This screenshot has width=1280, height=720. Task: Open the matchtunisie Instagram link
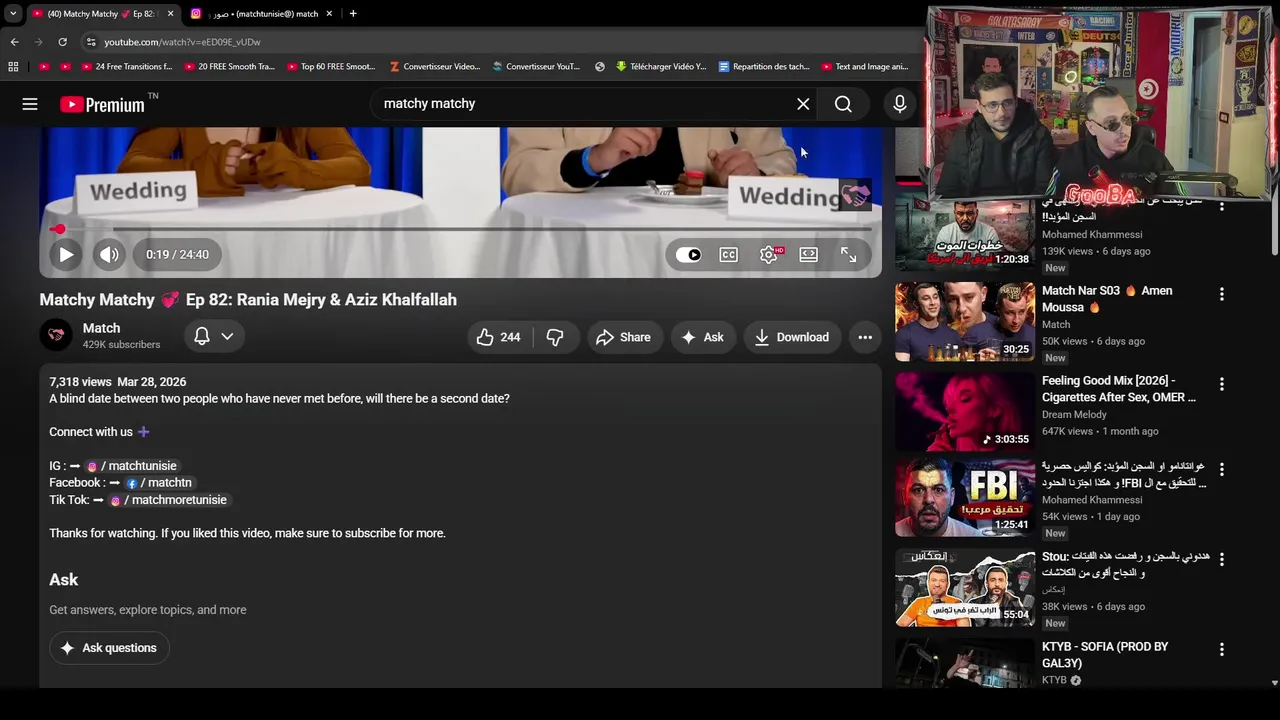click(x=132, y=466)
